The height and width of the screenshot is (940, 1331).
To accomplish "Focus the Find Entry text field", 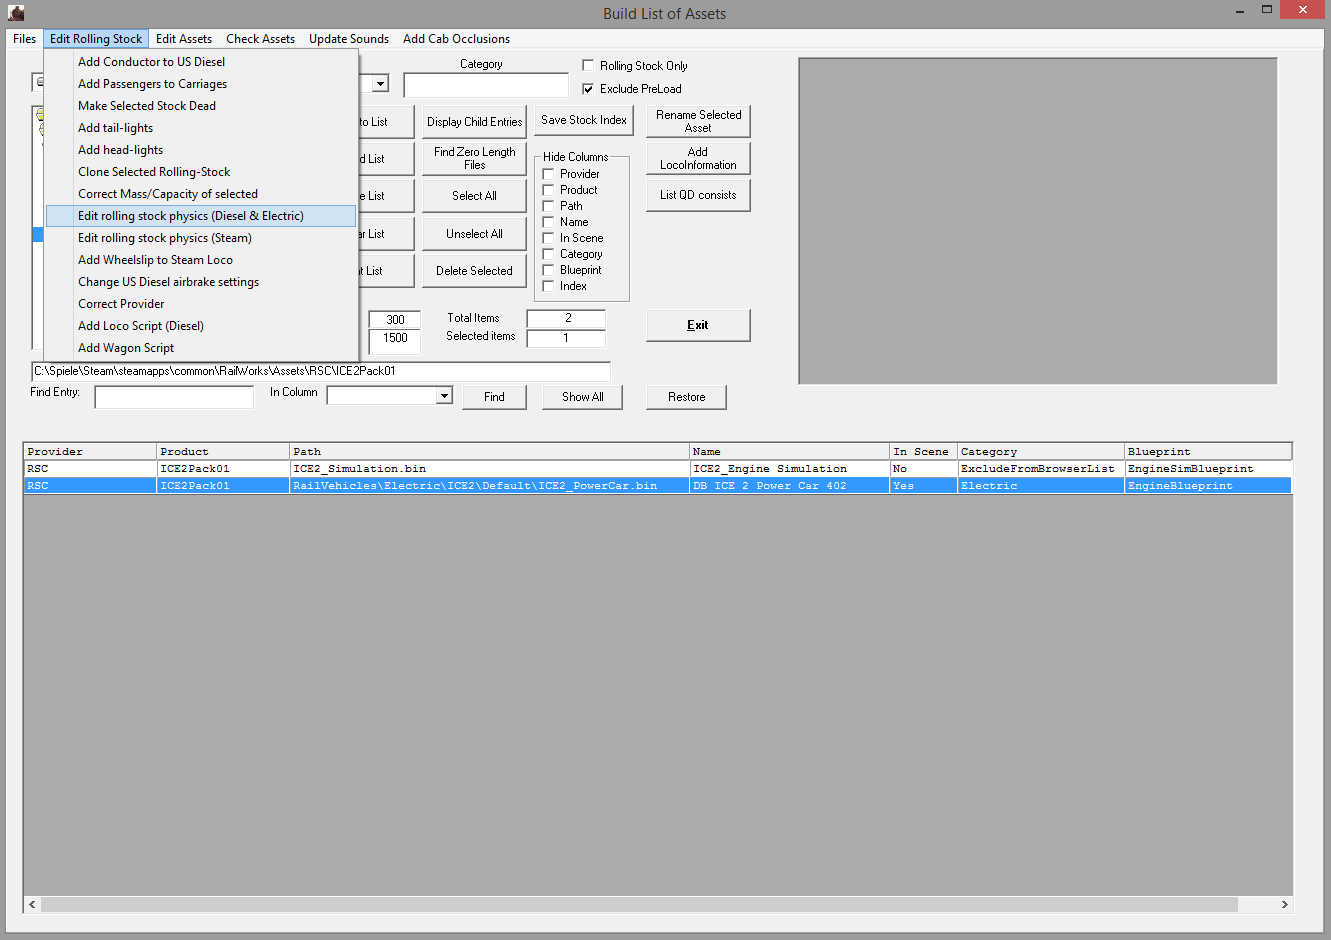I will 174,397.
